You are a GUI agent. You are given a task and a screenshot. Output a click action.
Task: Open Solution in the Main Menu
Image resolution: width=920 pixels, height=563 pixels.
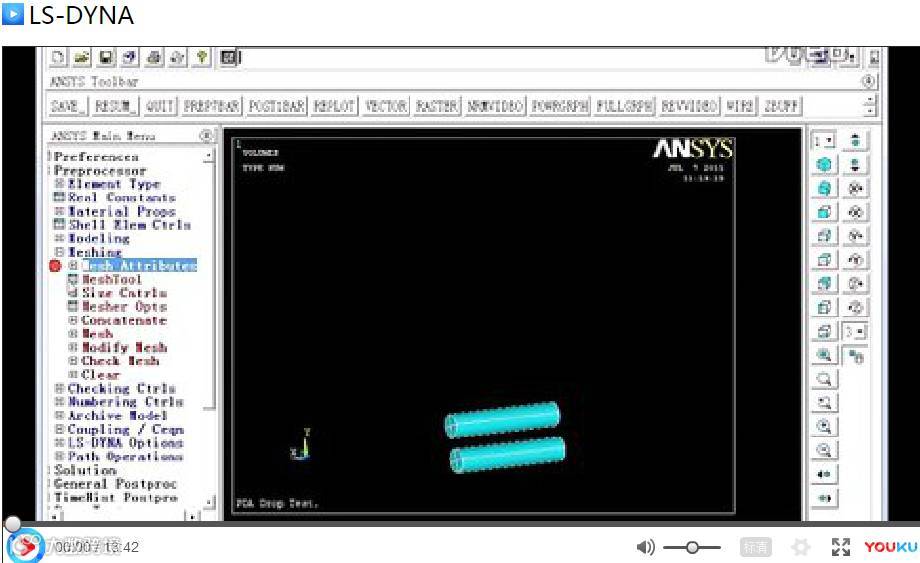85,470
